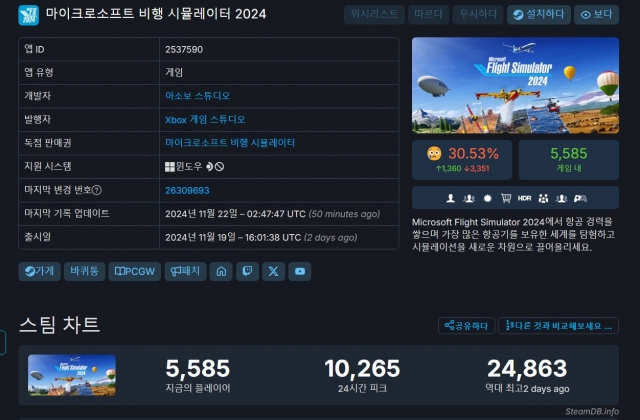Open the 공유하다 share menu
Screen dimensions: 640x420
click(467, 326)
